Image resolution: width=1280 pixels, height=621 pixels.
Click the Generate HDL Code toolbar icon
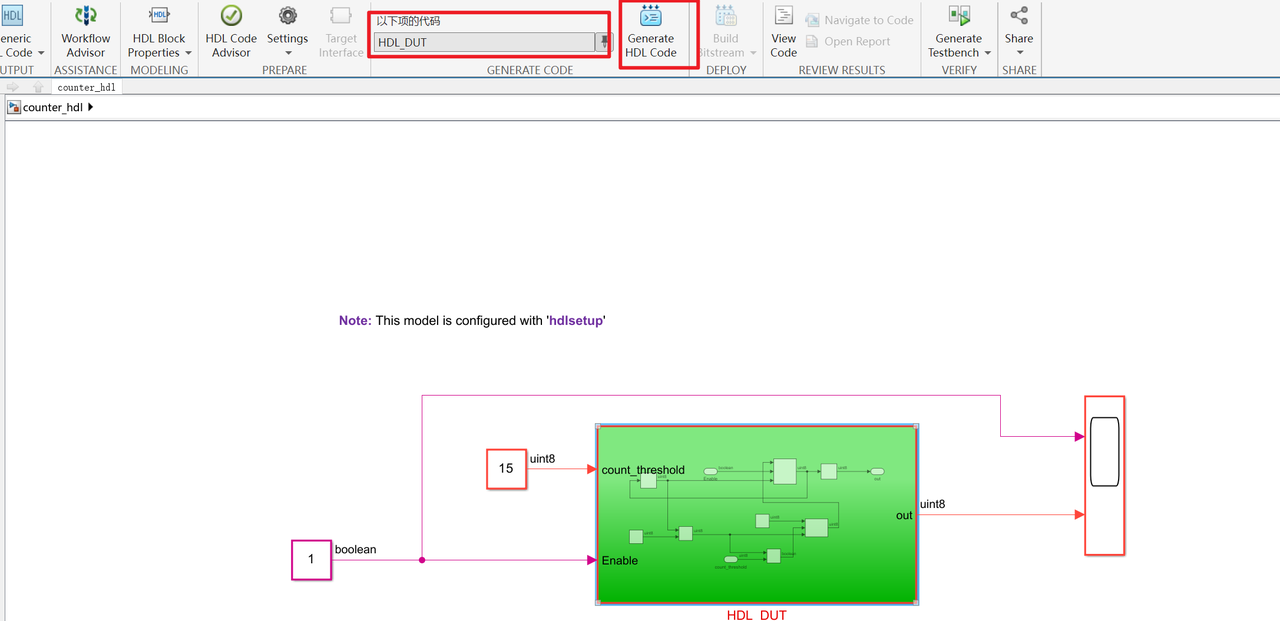point(651,33)
